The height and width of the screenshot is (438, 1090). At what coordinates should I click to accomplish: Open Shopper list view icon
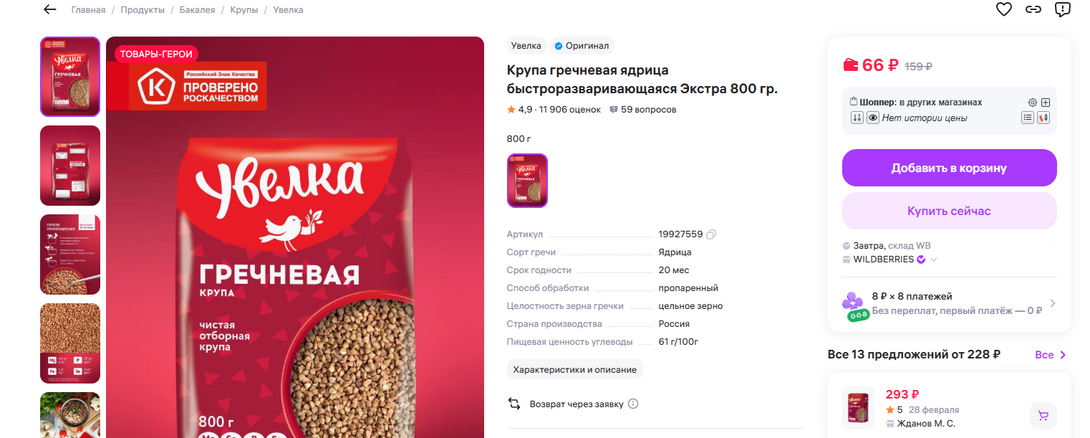1027,117
